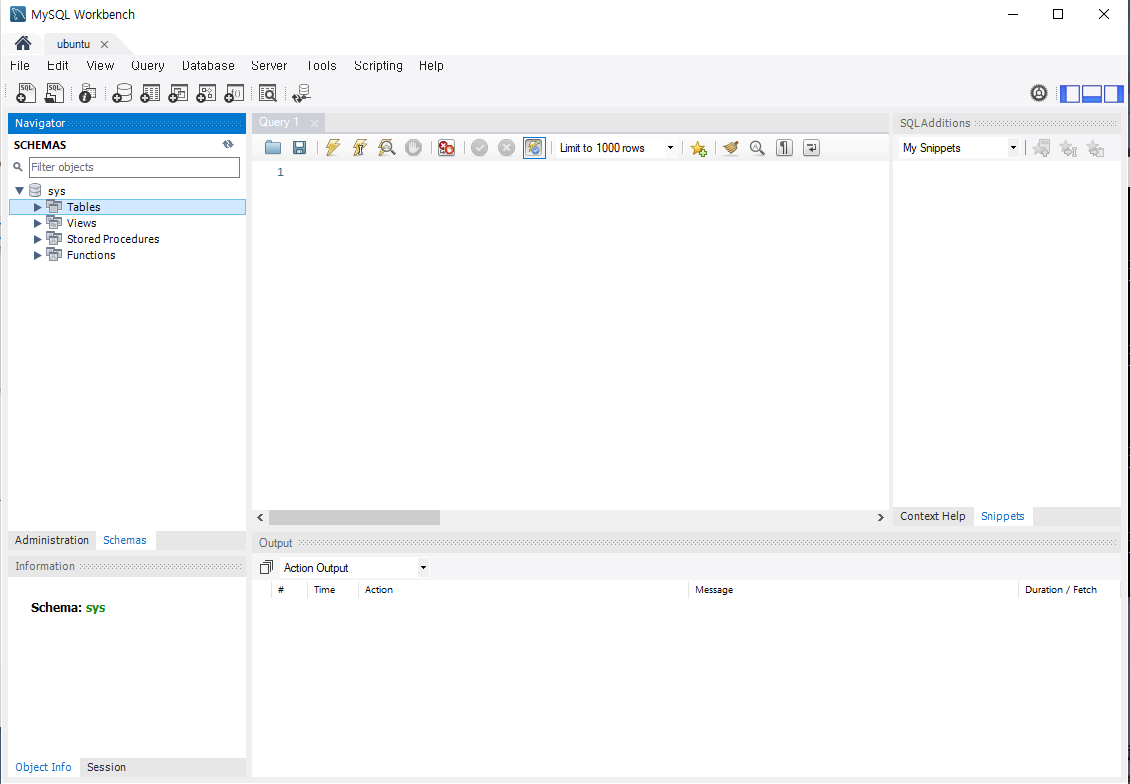The height and width of the screenshot is (784, 1130).
Task: Collapse the sys schema node
Action: point(19,191)
